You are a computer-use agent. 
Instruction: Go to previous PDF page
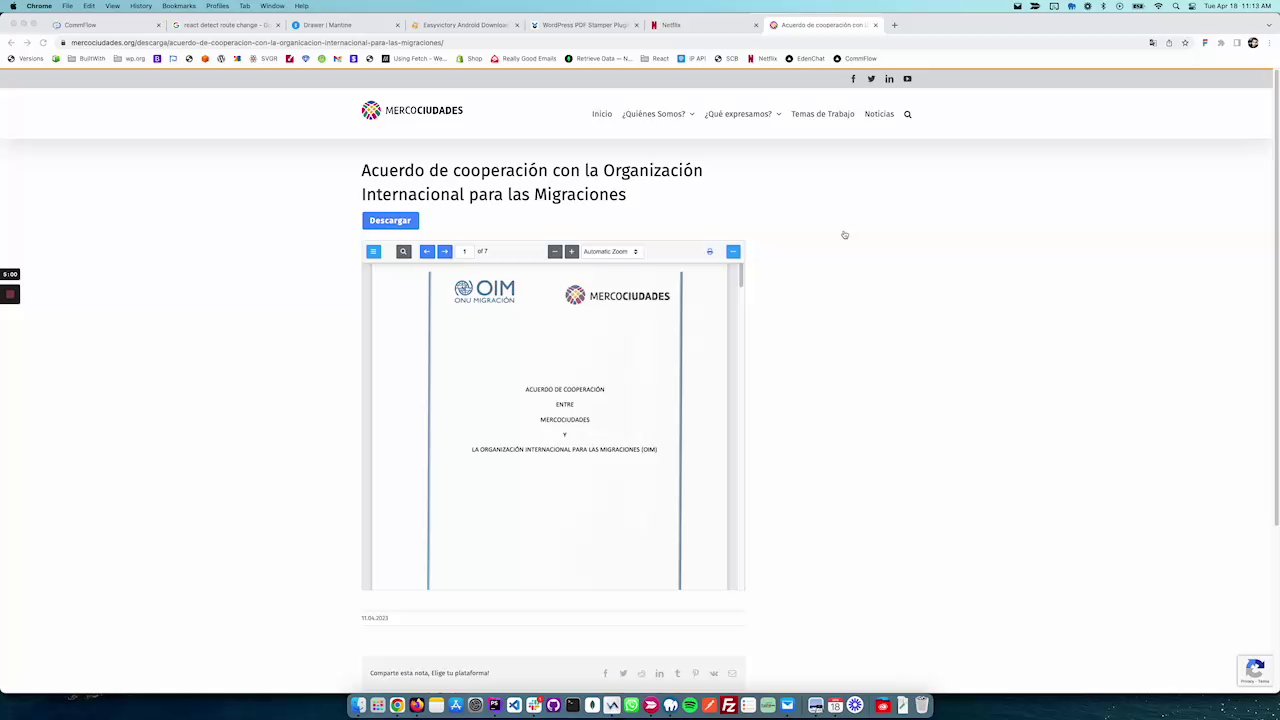tap(427, 251)
